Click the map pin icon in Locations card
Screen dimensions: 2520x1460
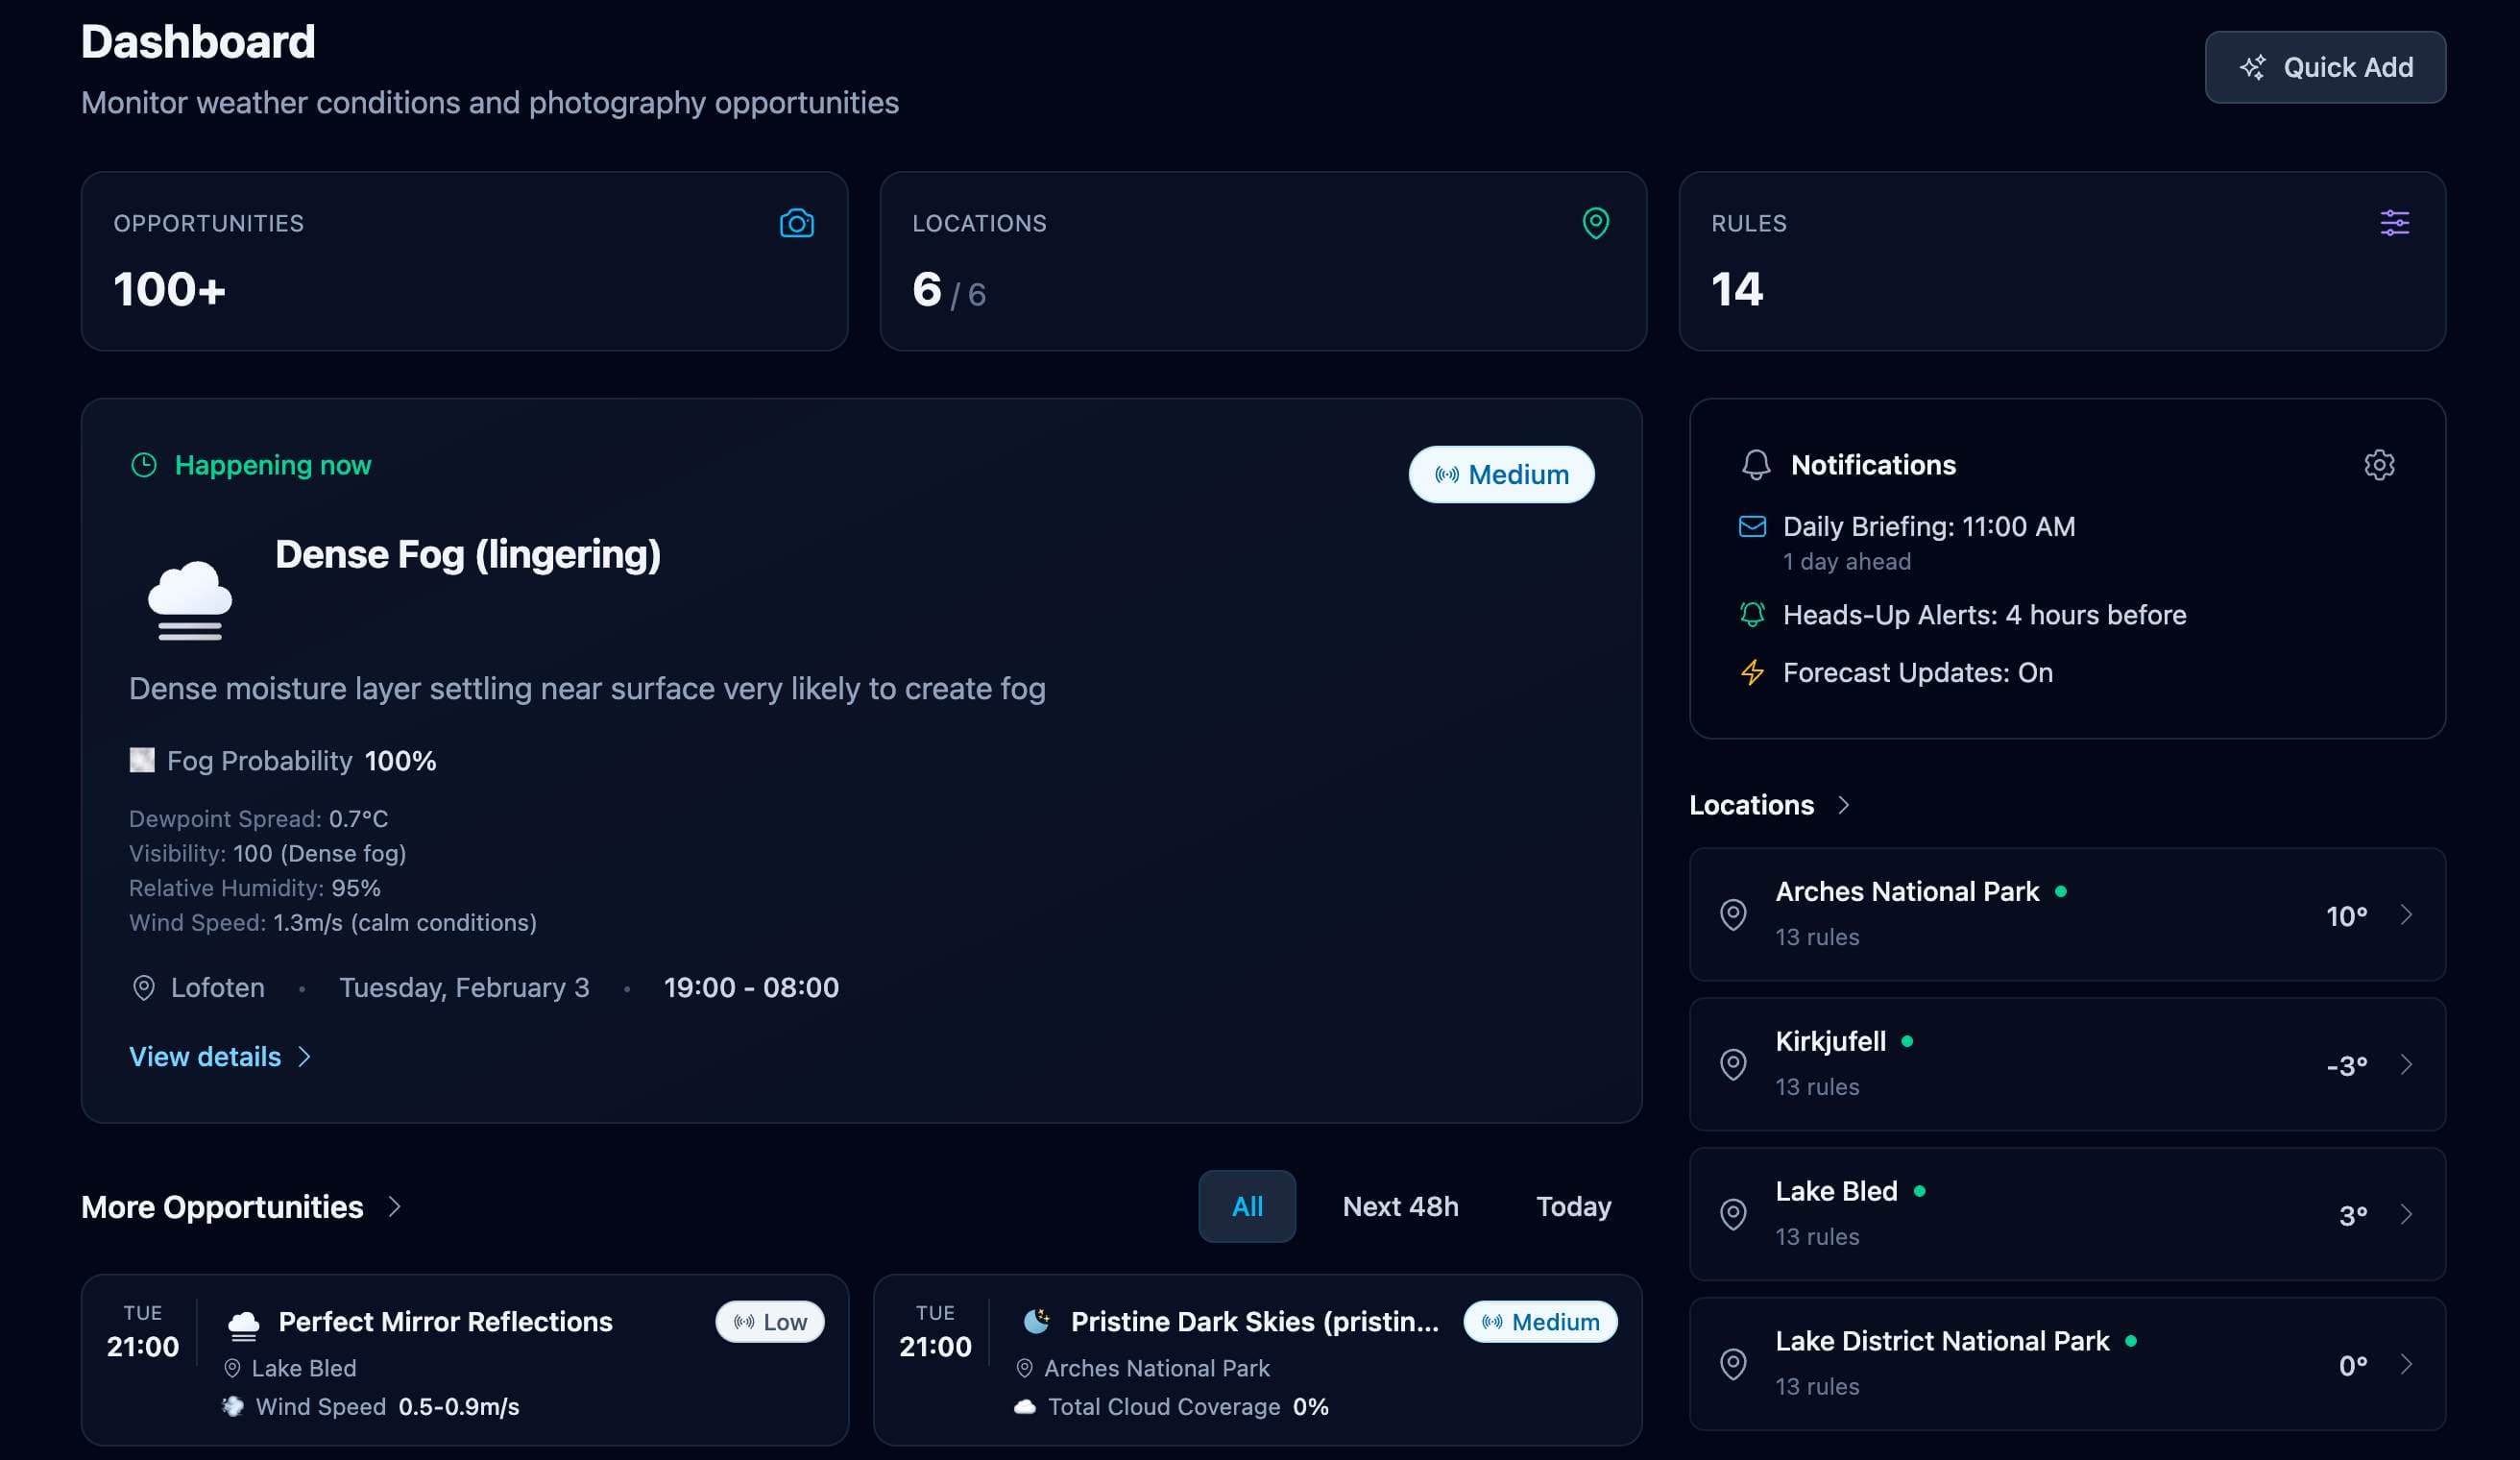click(1595, 223)
